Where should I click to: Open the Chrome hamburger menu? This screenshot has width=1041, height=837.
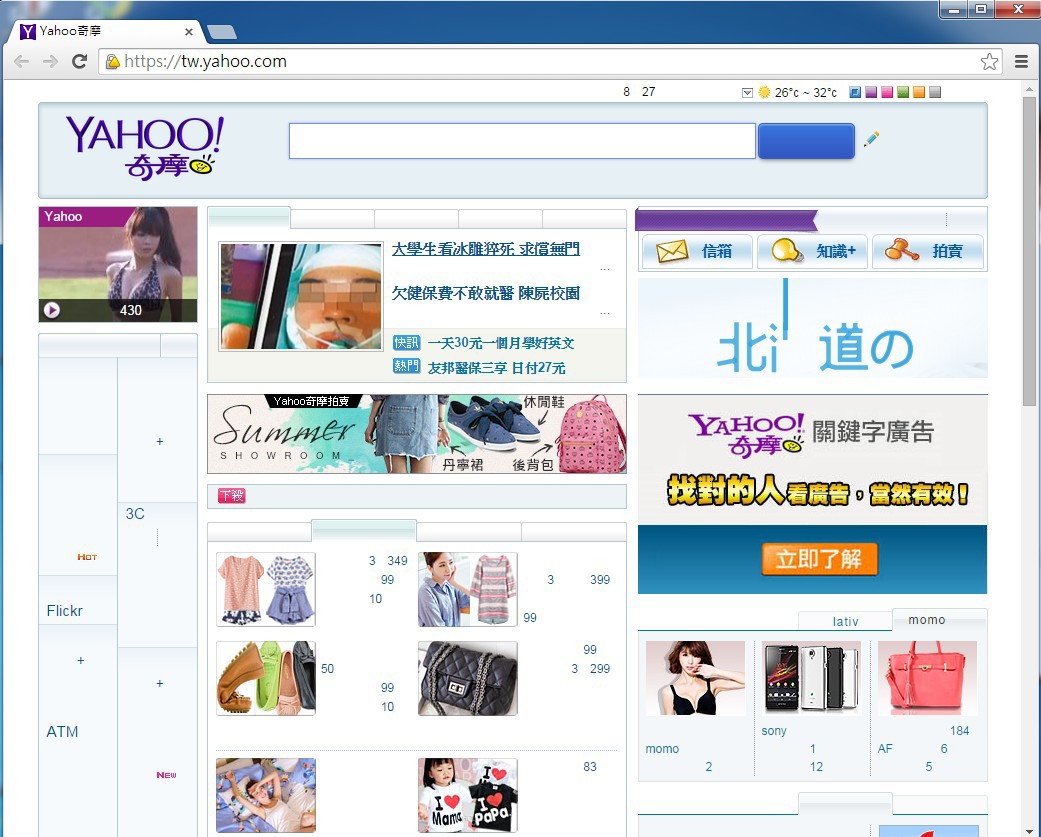coord(1022,62)
